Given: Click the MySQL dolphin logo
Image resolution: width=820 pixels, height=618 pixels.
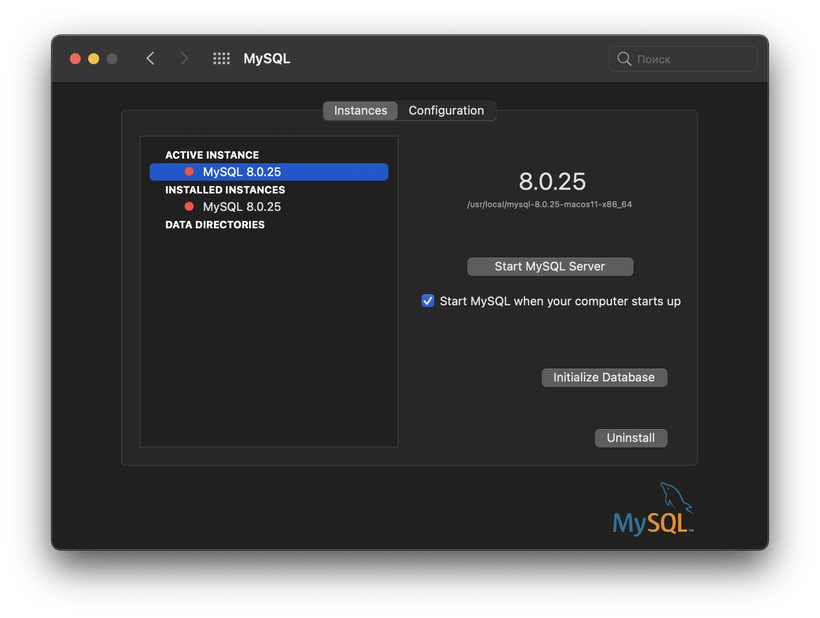Looking at the screenshot, I should [654, 510].
